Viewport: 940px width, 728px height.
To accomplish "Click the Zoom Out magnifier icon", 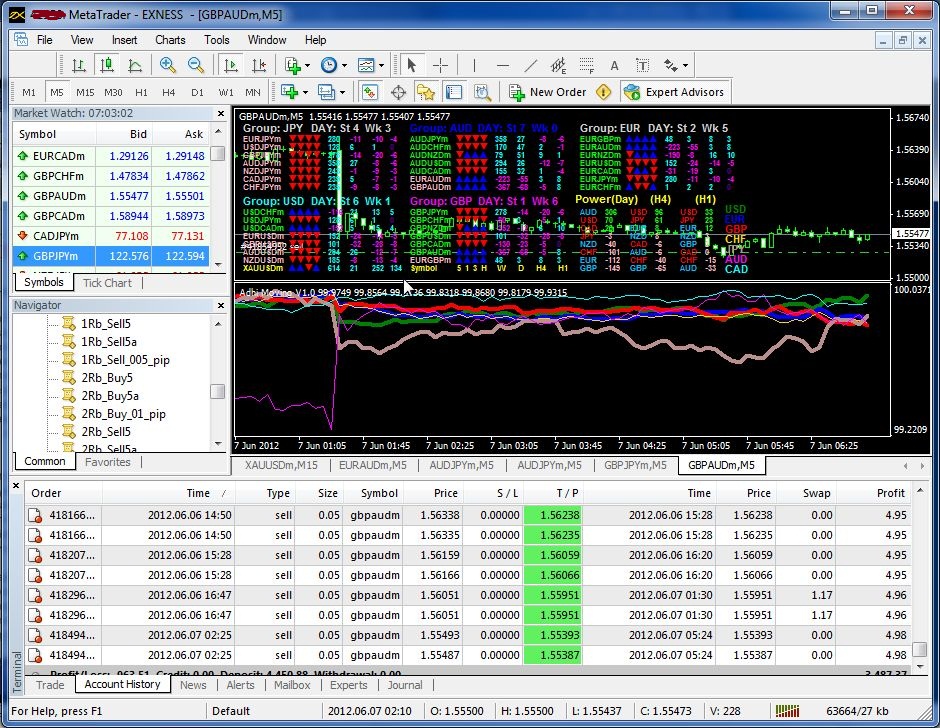I will (x=195, y=65).
